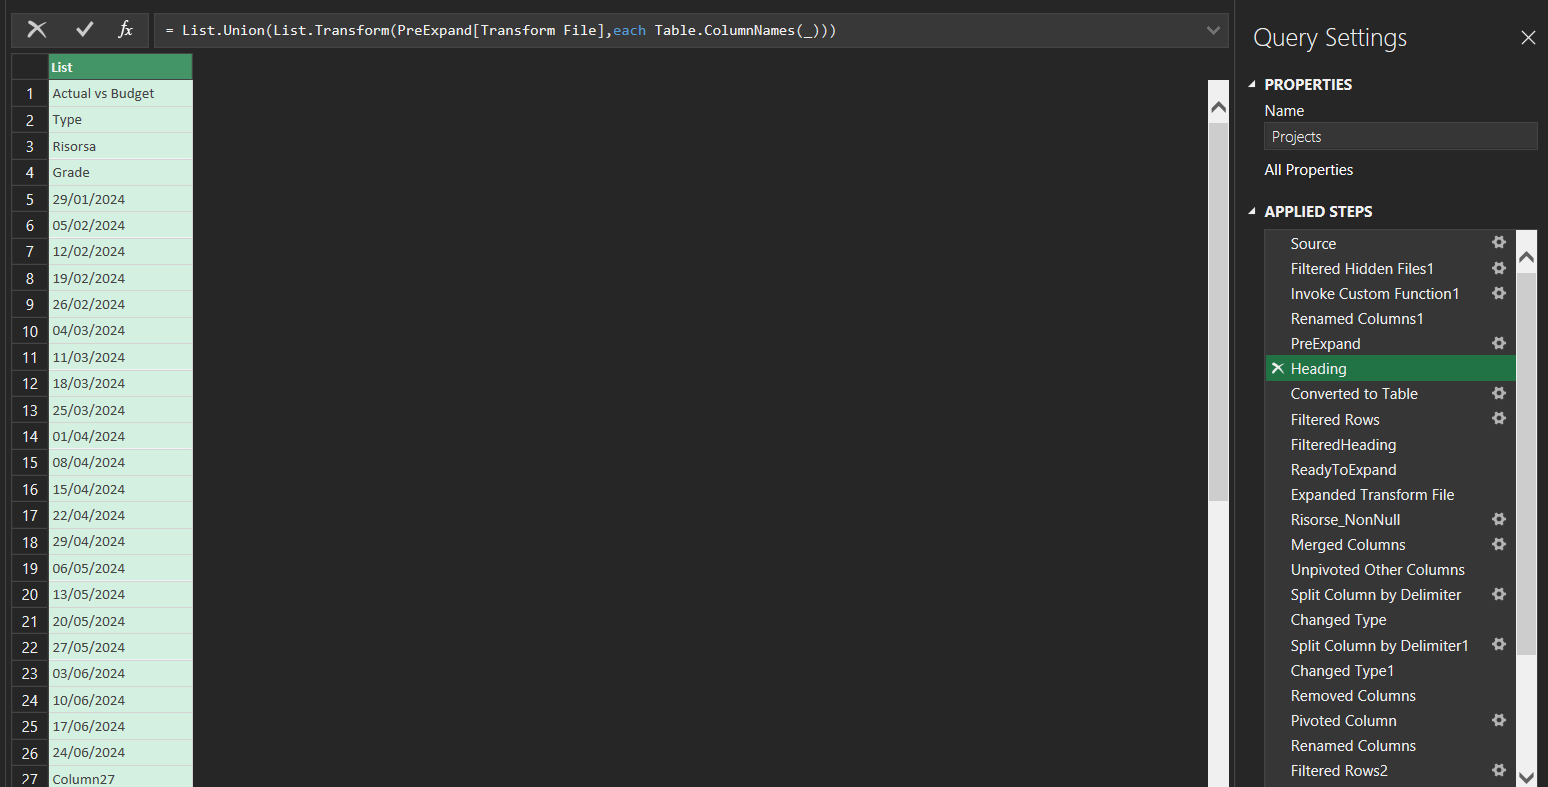Image resolution: width=1548 pixels, height=787 pixels.
Task: Select the '13/05/2024' list item
Action: [120, 594]
